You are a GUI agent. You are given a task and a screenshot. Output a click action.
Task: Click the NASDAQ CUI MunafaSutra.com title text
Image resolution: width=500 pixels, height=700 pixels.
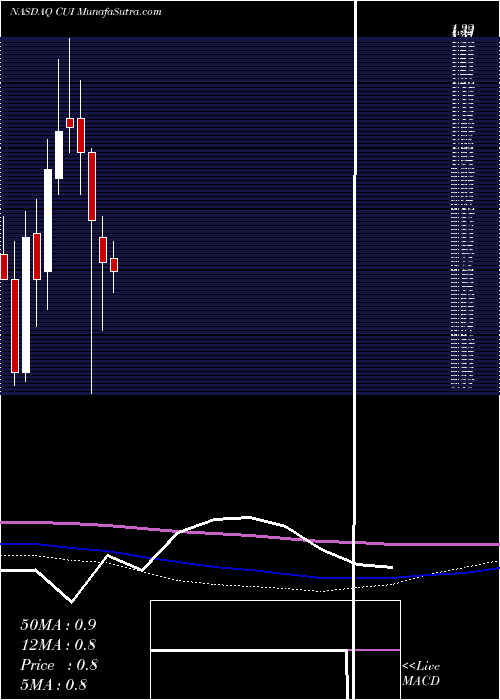coord(86,12)
